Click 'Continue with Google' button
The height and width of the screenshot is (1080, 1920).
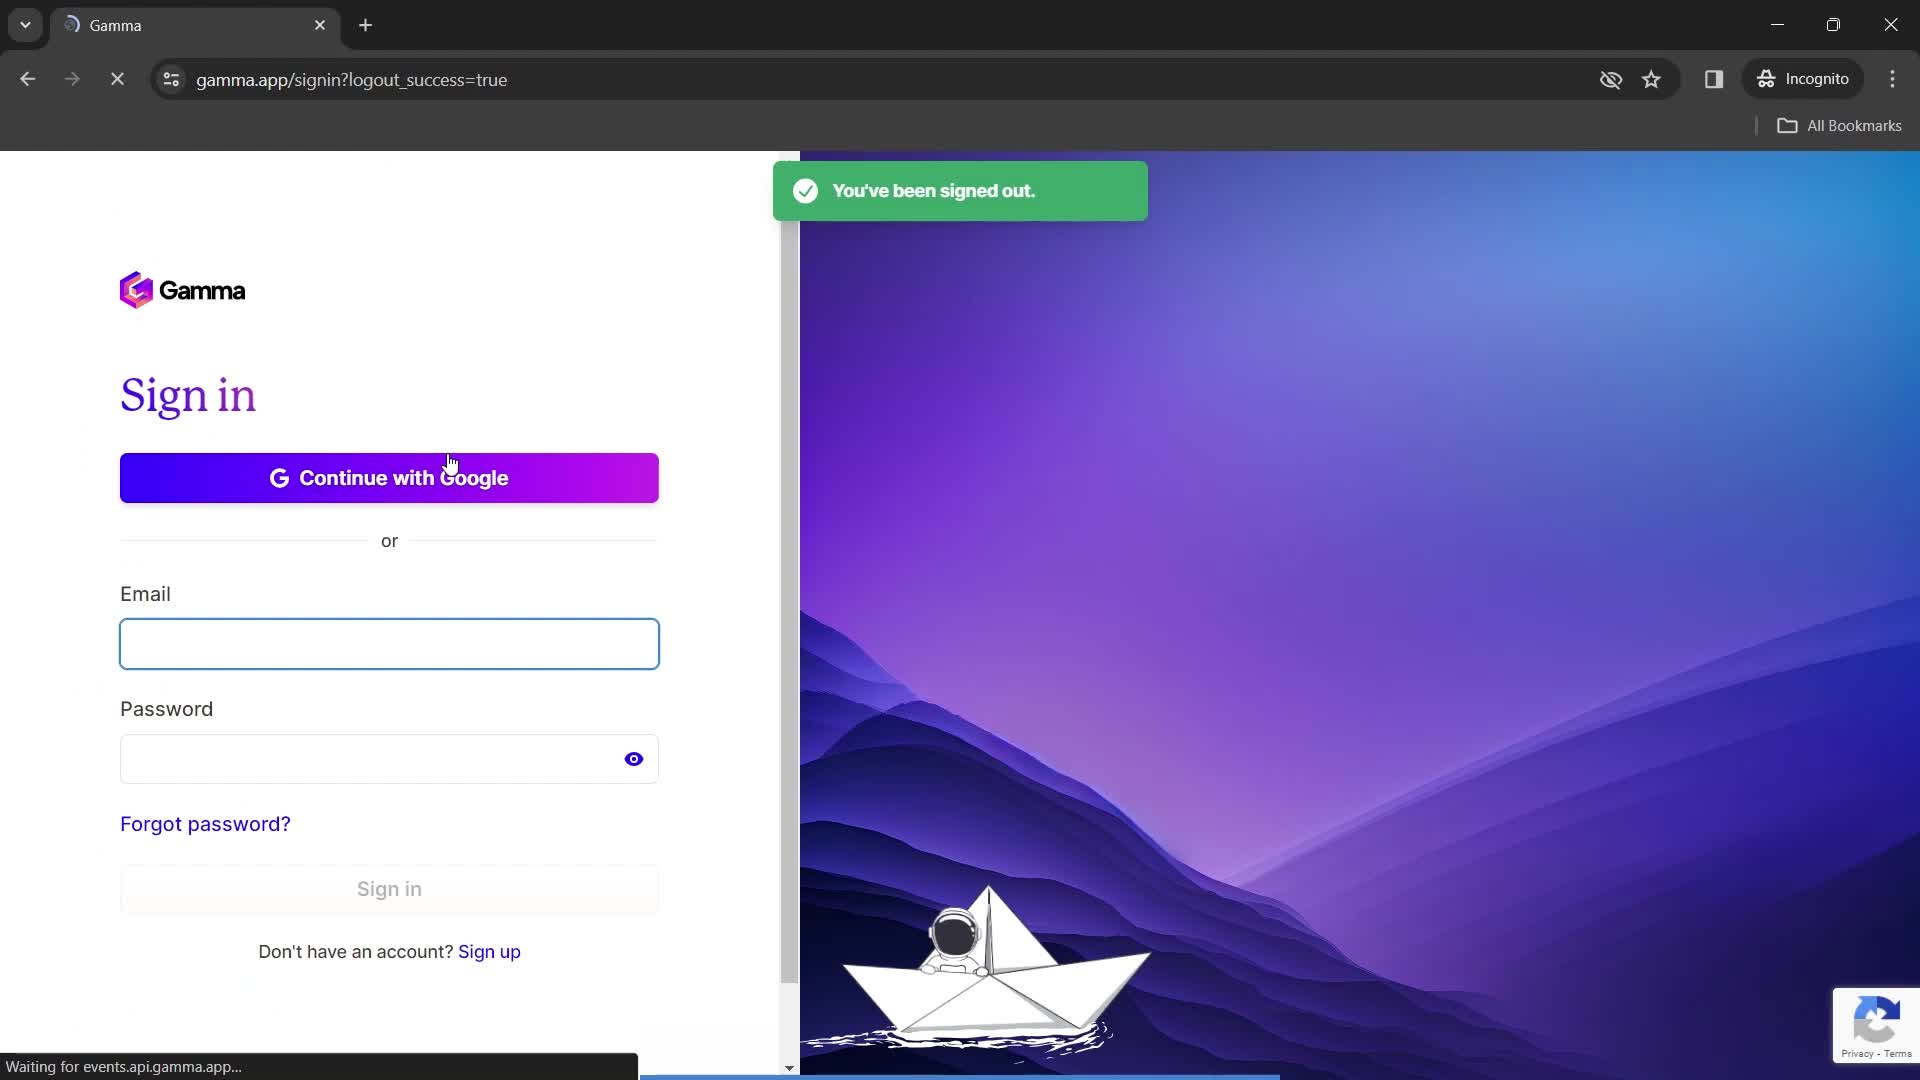389,477
